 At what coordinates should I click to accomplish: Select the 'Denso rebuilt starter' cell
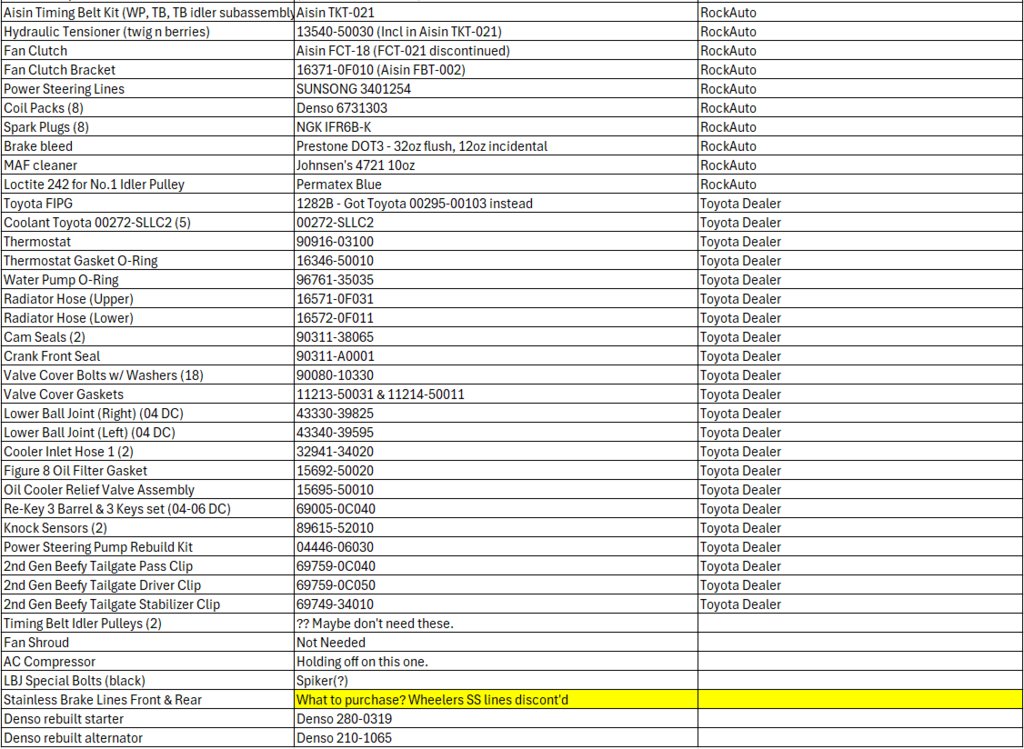click(148, 718)
